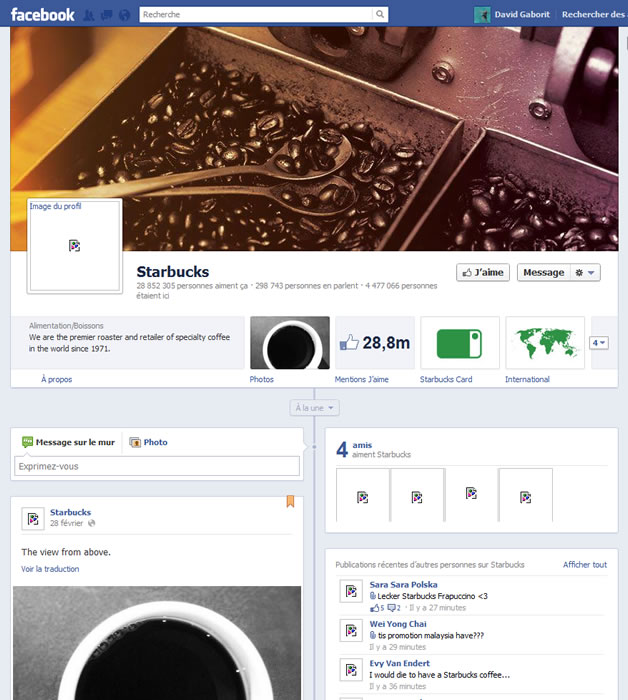628x700 pixels.
Task: Select the Photo composer tab
Action: [x=148, y=442]
